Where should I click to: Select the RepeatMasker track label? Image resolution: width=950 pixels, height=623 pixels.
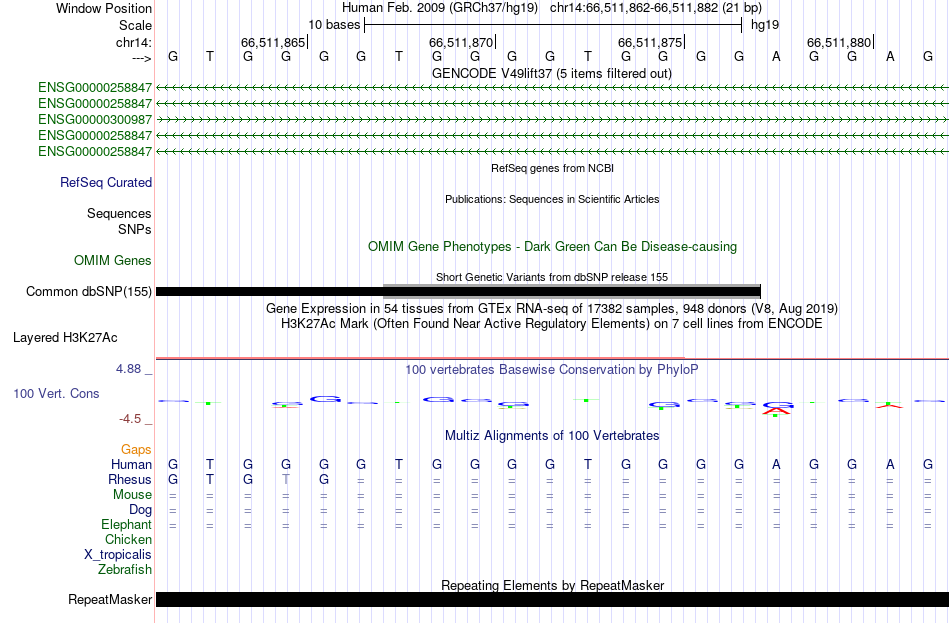pyautogui.click(x=110, y=599)
